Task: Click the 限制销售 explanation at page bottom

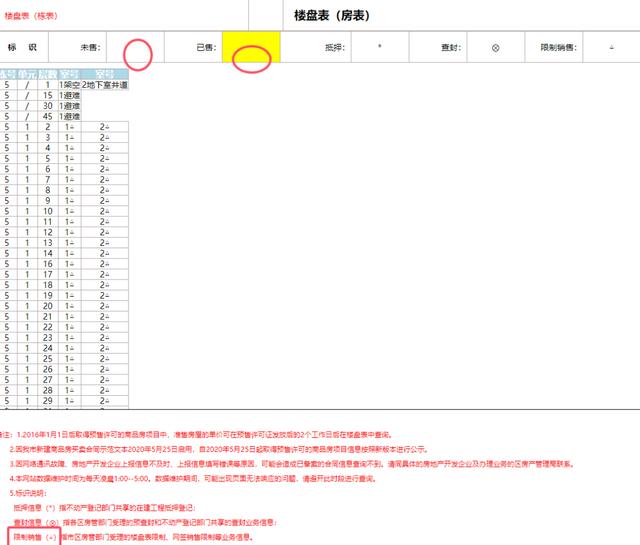Action: 133,537
